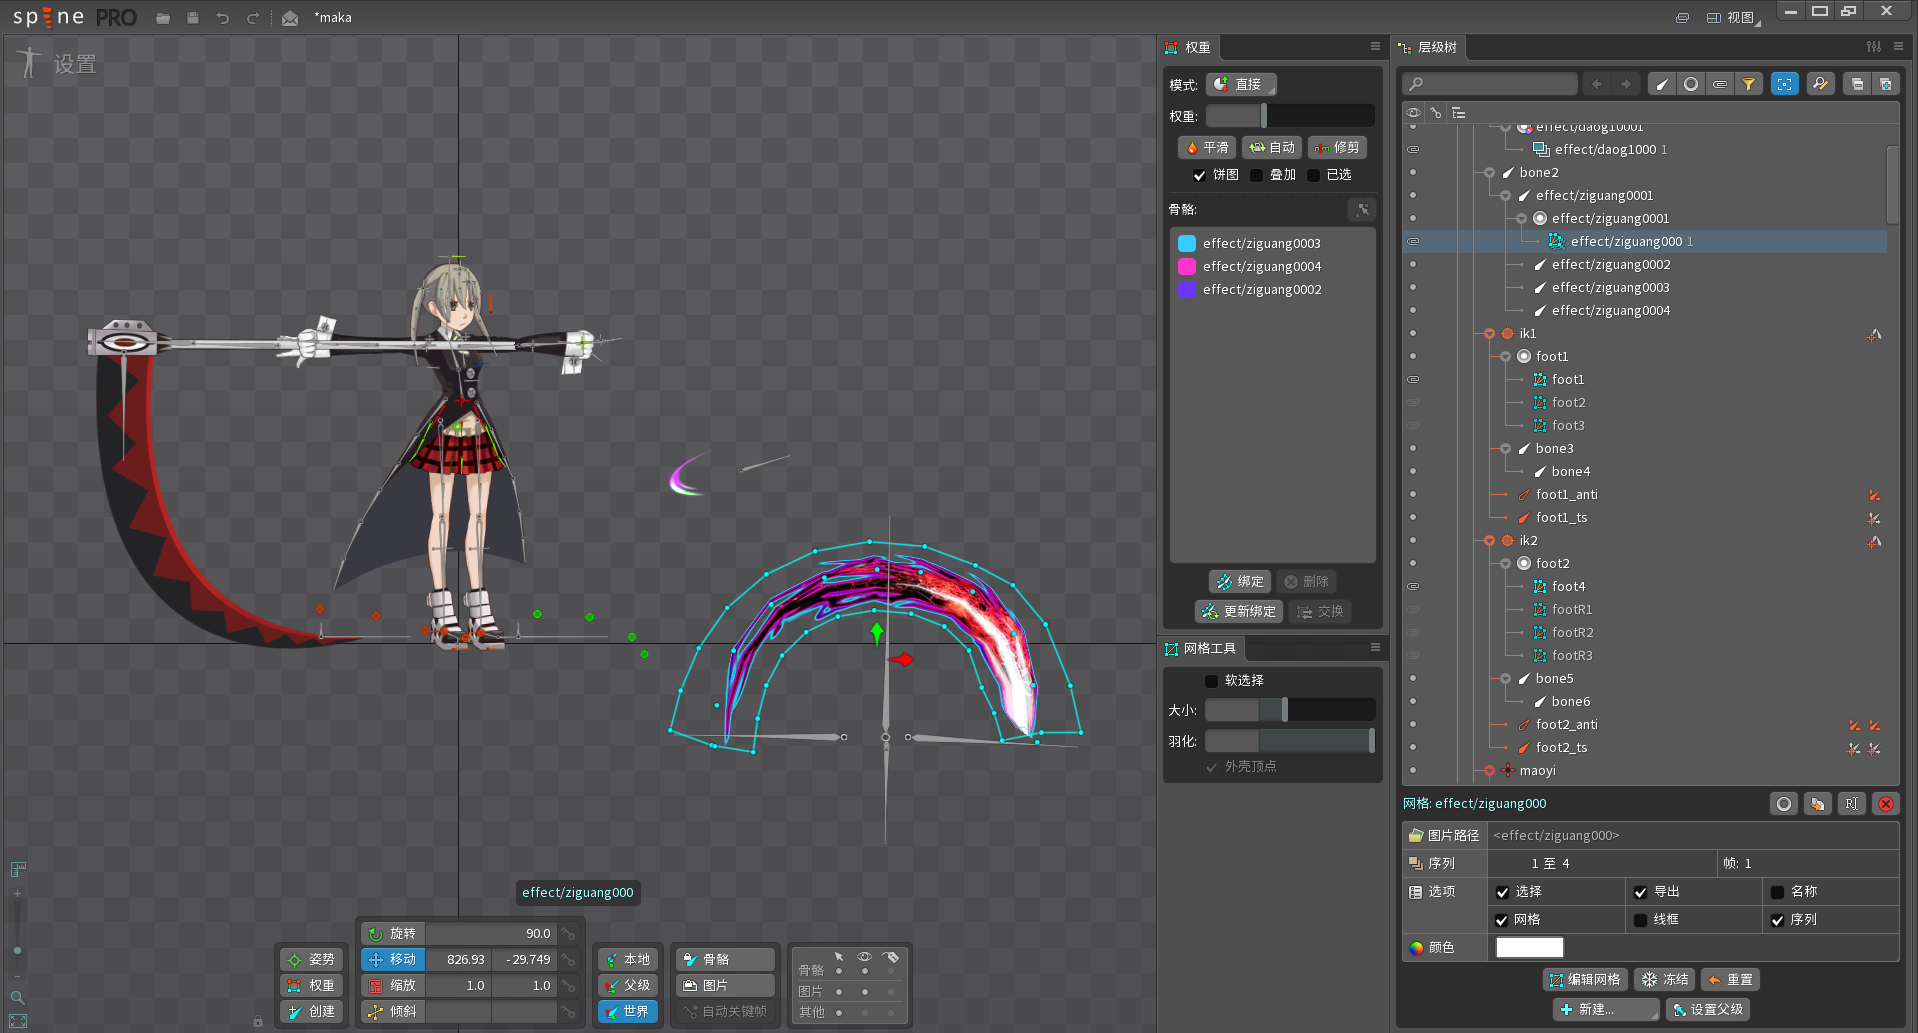Expand all tree nodes icon

click(x=1886, y=84)
